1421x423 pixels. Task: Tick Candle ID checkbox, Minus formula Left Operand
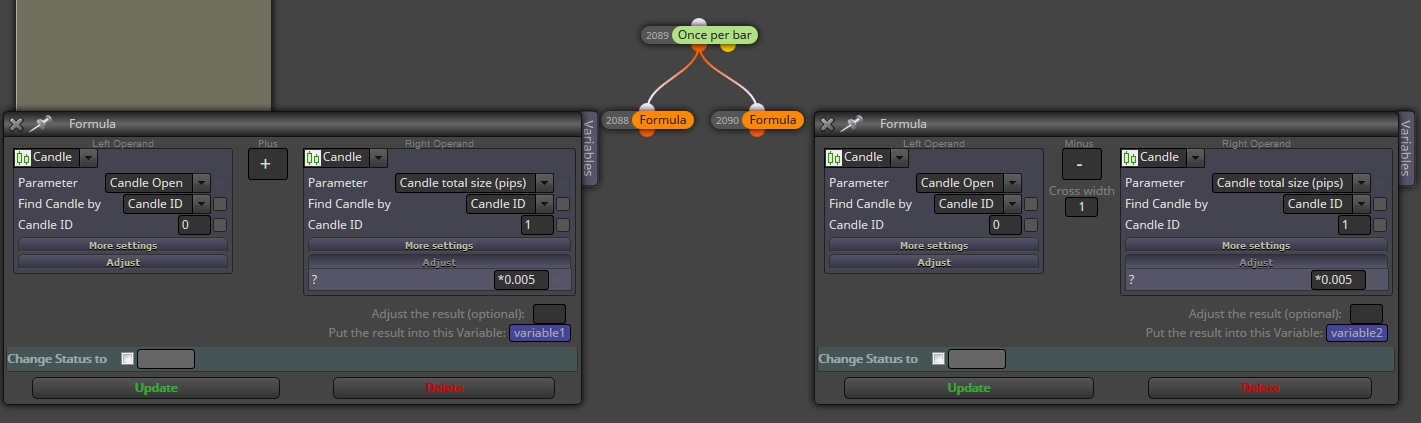pyautogui.click(x=1031, y=225)
